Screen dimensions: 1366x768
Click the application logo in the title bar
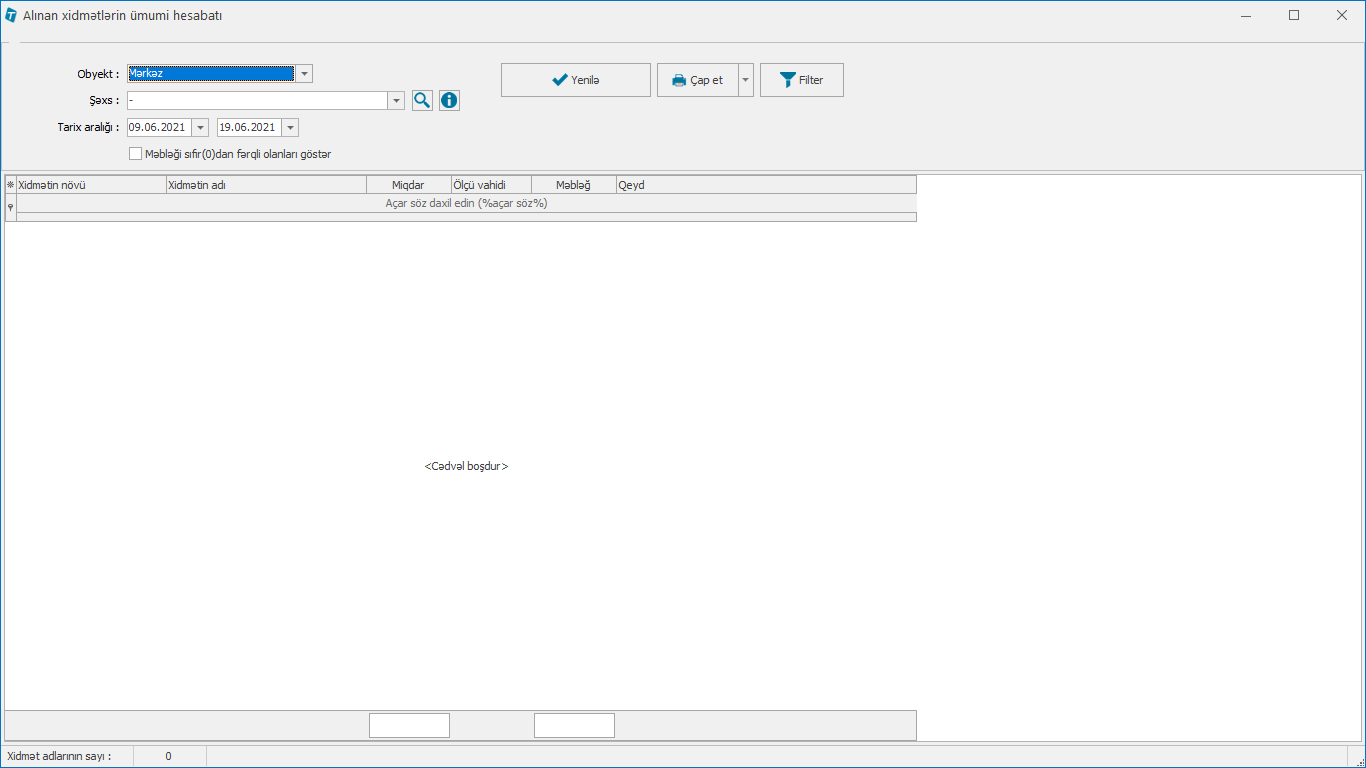click(11, 16)
